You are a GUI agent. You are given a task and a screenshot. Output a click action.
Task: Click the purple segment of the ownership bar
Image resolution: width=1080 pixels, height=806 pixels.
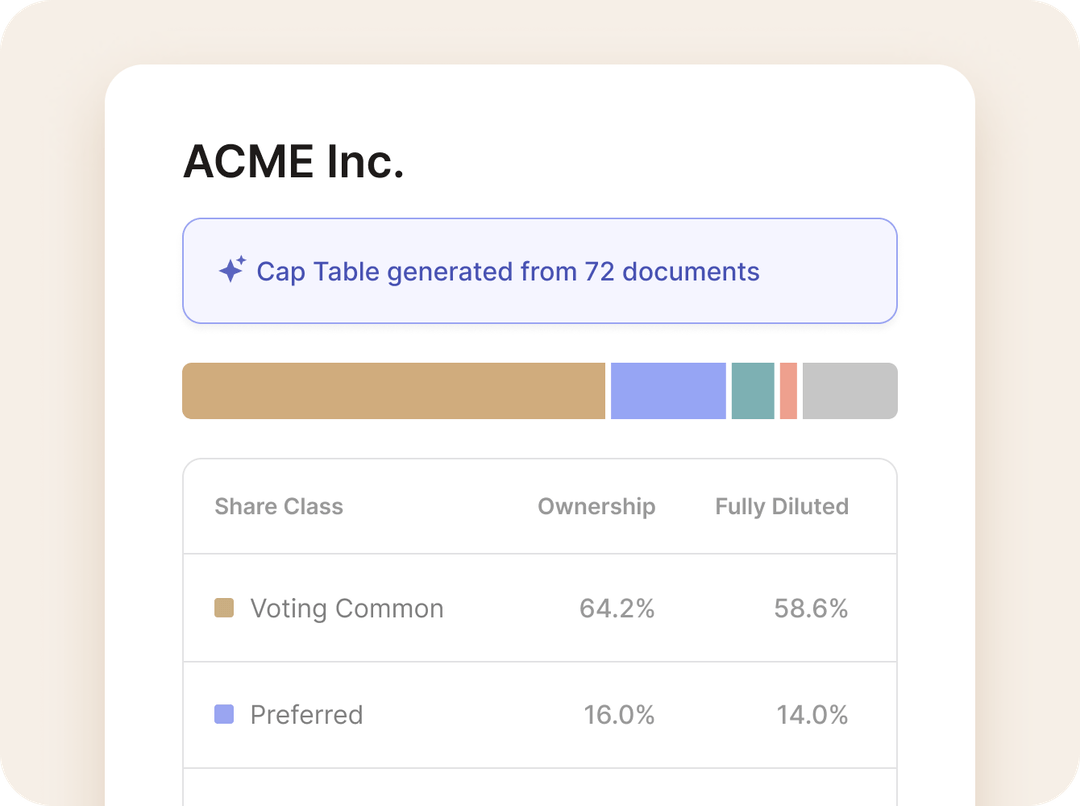tap(668, 390)
